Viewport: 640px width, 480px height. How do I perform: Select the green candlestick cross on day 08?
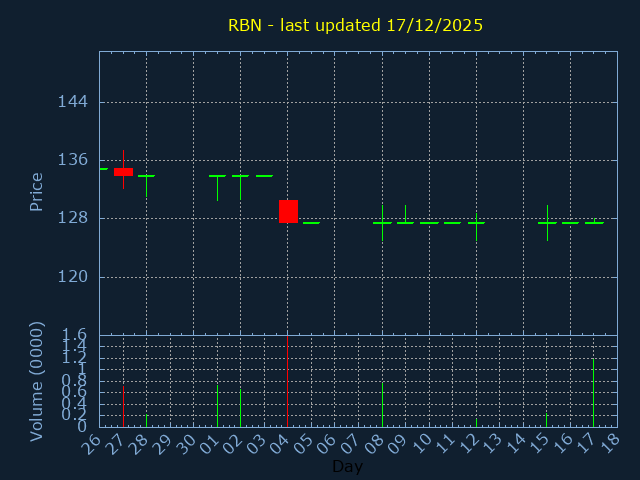pos(382,222)
